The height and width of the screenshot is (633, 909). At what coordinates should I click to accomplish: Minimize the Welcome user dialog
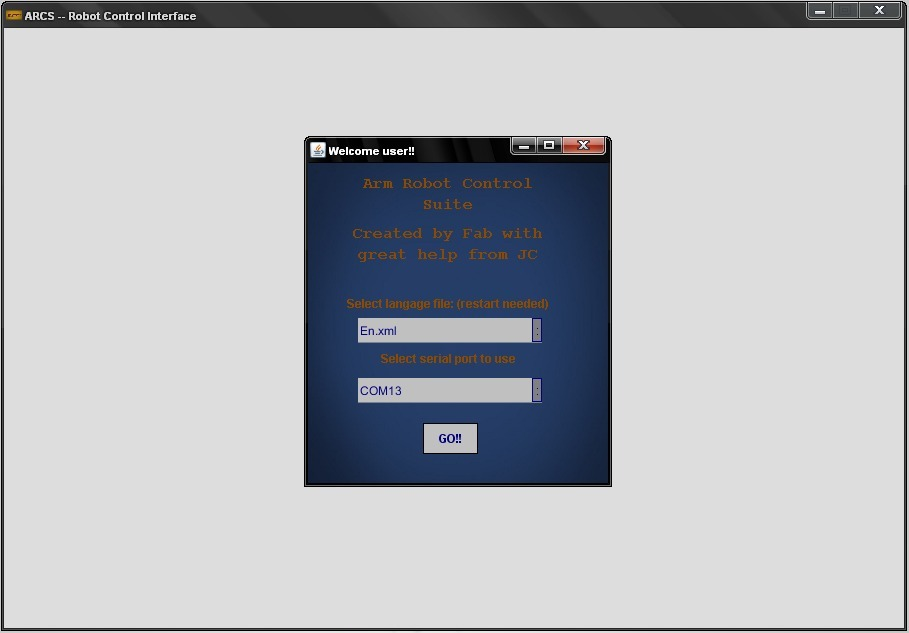(x=524, y=145)
